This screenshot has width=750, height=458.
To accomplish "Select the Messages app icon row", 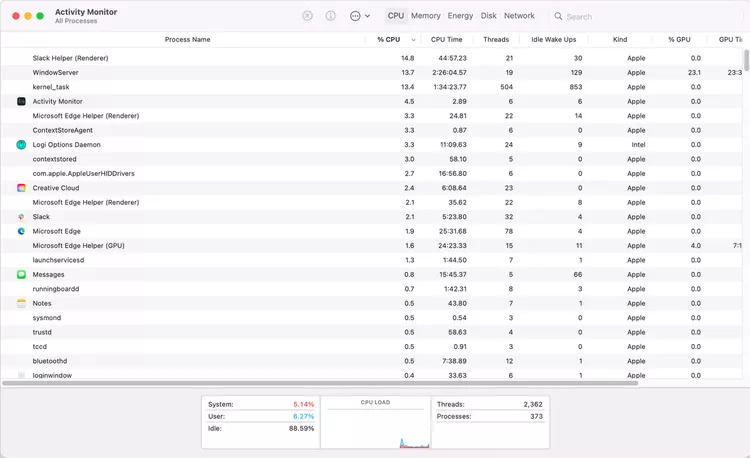I will point(21,274).
